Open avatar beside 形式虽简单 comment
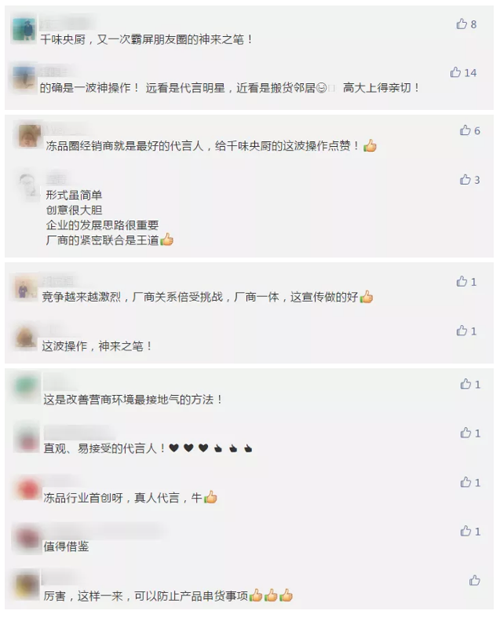Screen dimensions: 500x618 coord(30,185)
